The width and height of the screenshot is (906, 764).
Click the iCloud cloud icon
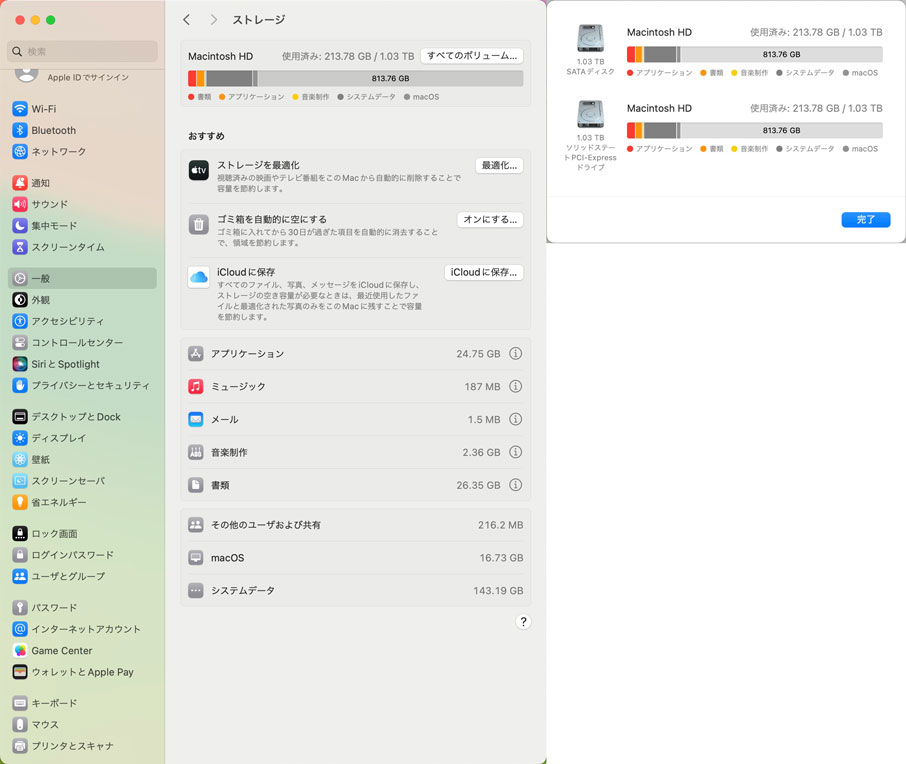[199, 277]
